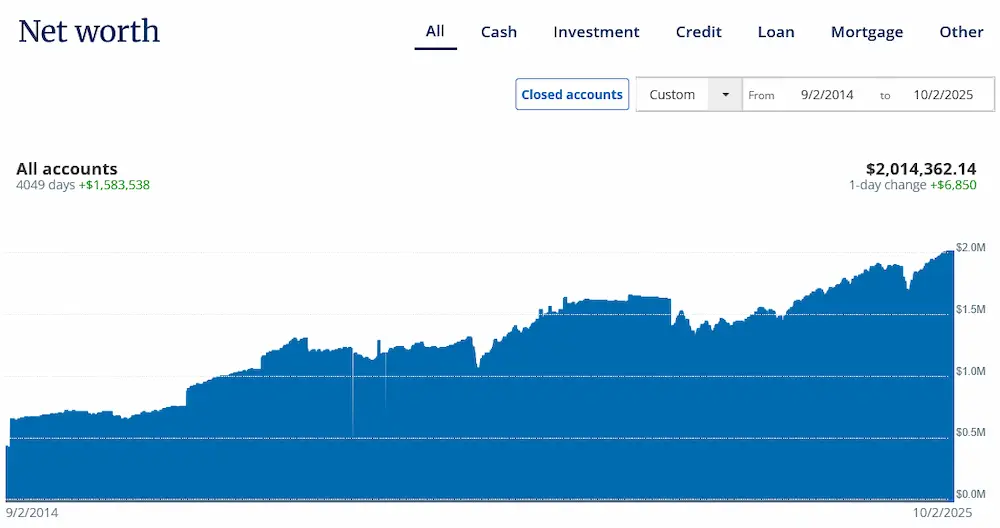Click the 9/2/2014 chart start label
1000x528 pixels.
coord(31,511)
